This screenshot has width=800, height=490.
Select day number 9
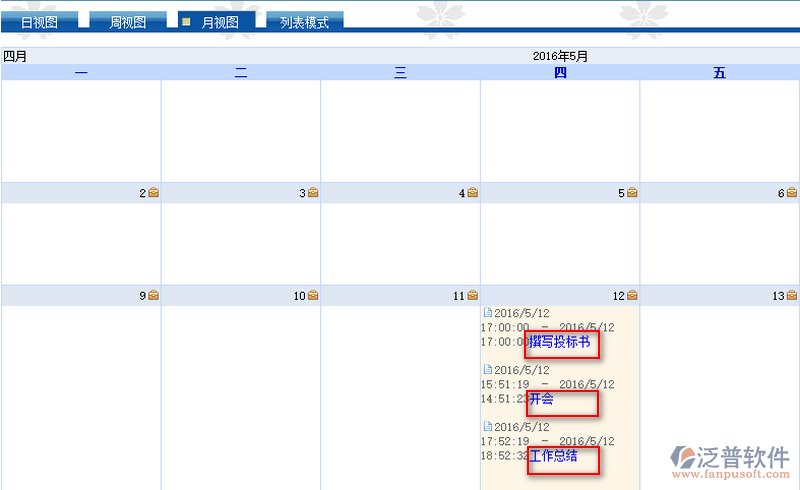point(143,296)
